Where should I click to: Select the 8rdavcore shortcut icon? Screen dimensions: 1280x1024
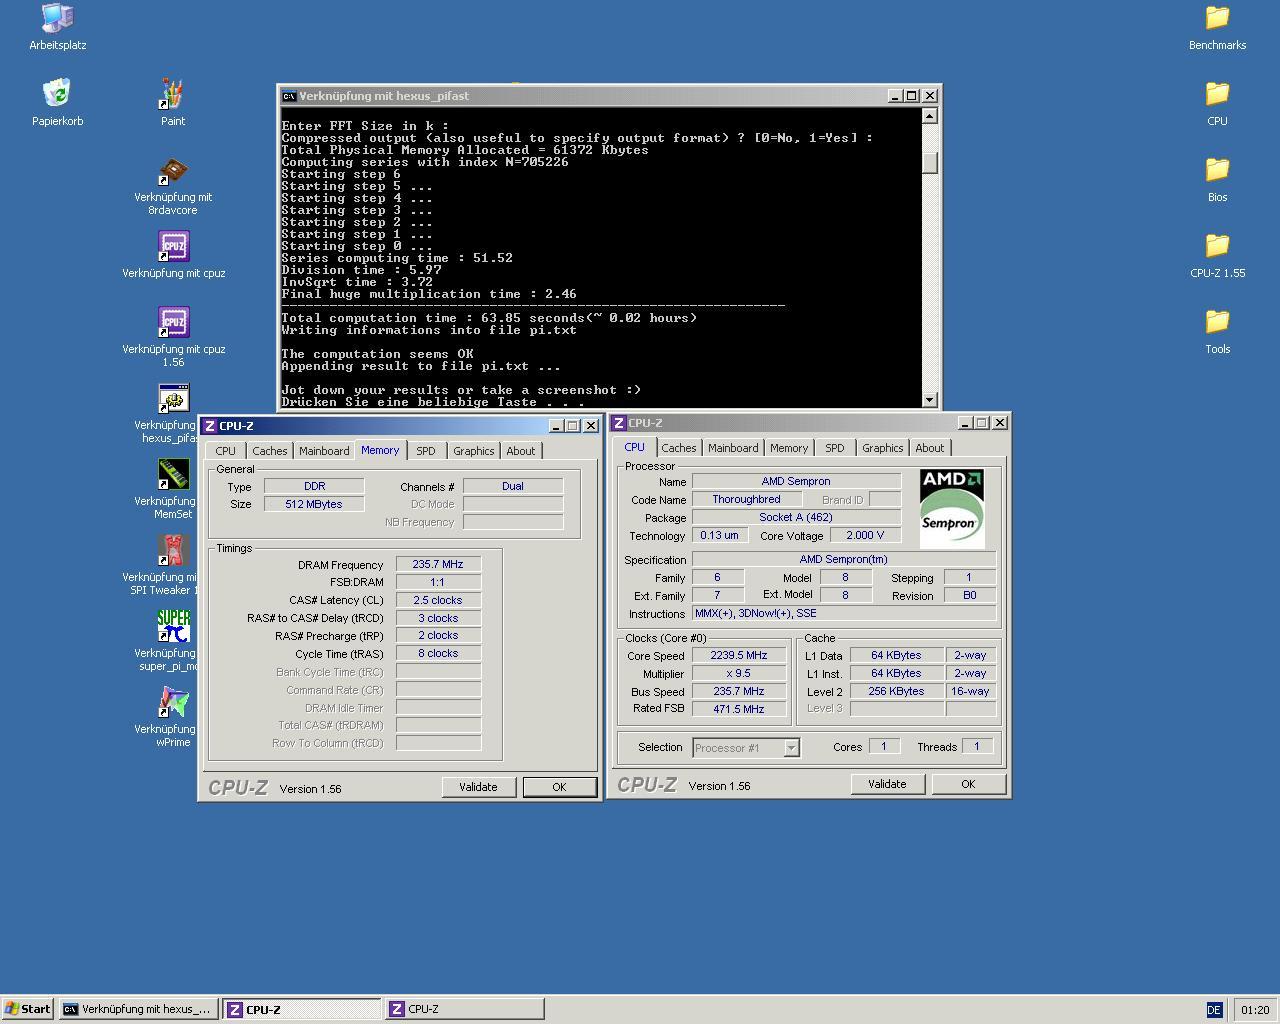pos(173,170)
